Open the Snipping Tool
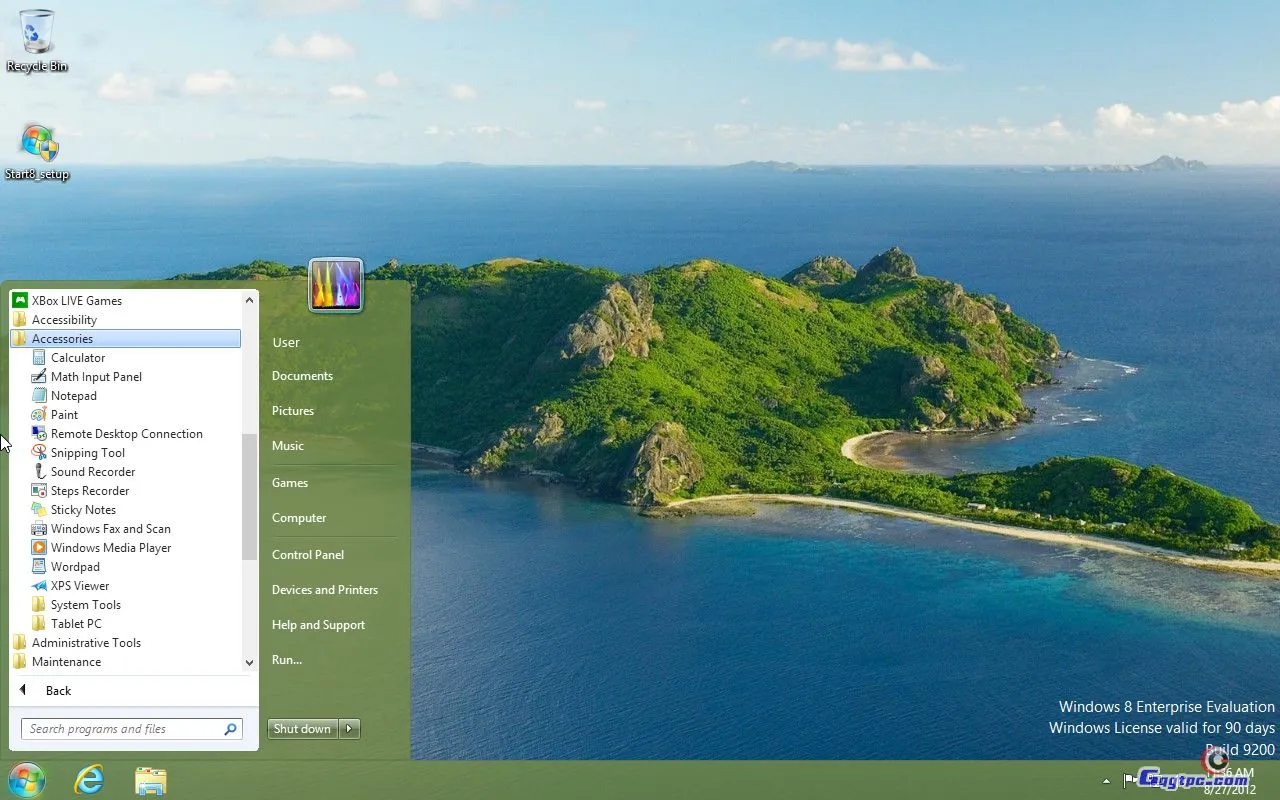 tap(87, 453)
